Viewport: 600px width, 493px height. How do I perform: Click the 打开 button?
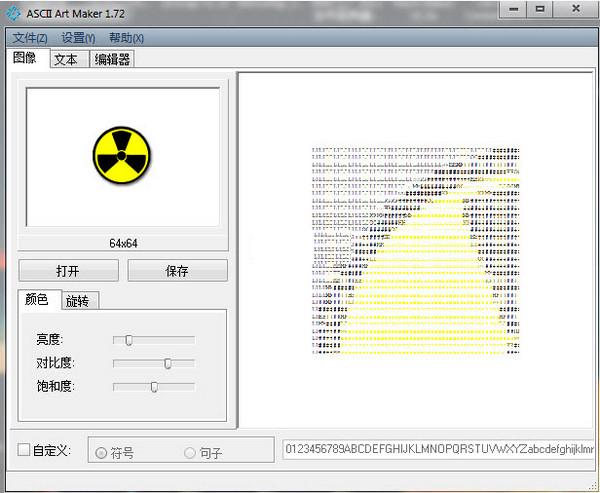[68, 271]
